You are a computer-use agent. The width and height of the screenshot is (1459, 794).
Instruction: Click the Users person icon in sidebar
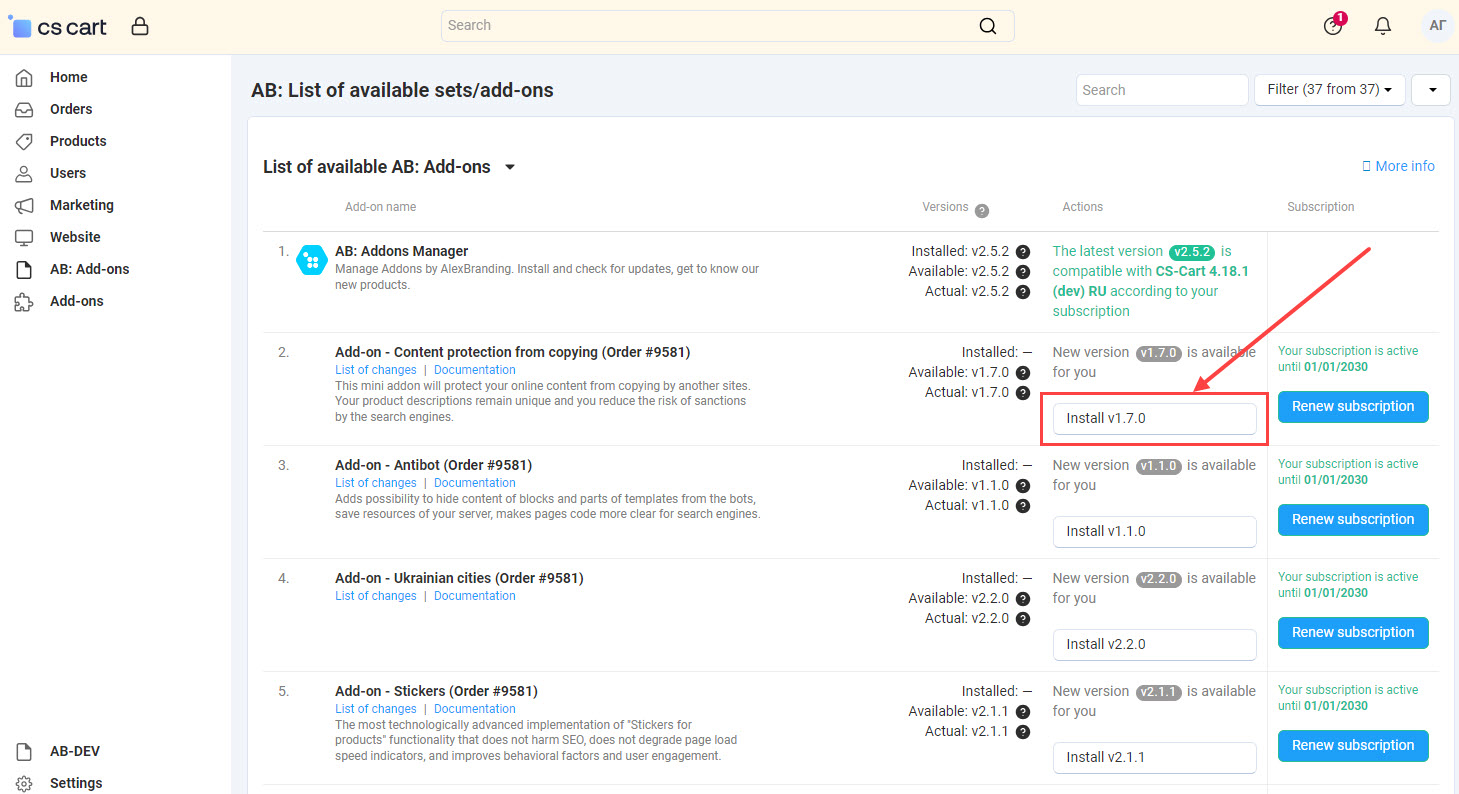pos(24,173)
